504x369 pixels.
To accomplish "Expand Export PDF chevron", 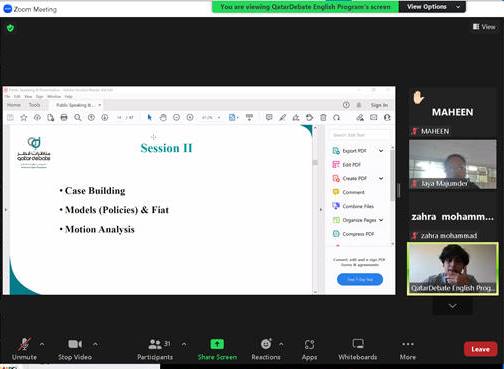I will [x=381, y=151].
